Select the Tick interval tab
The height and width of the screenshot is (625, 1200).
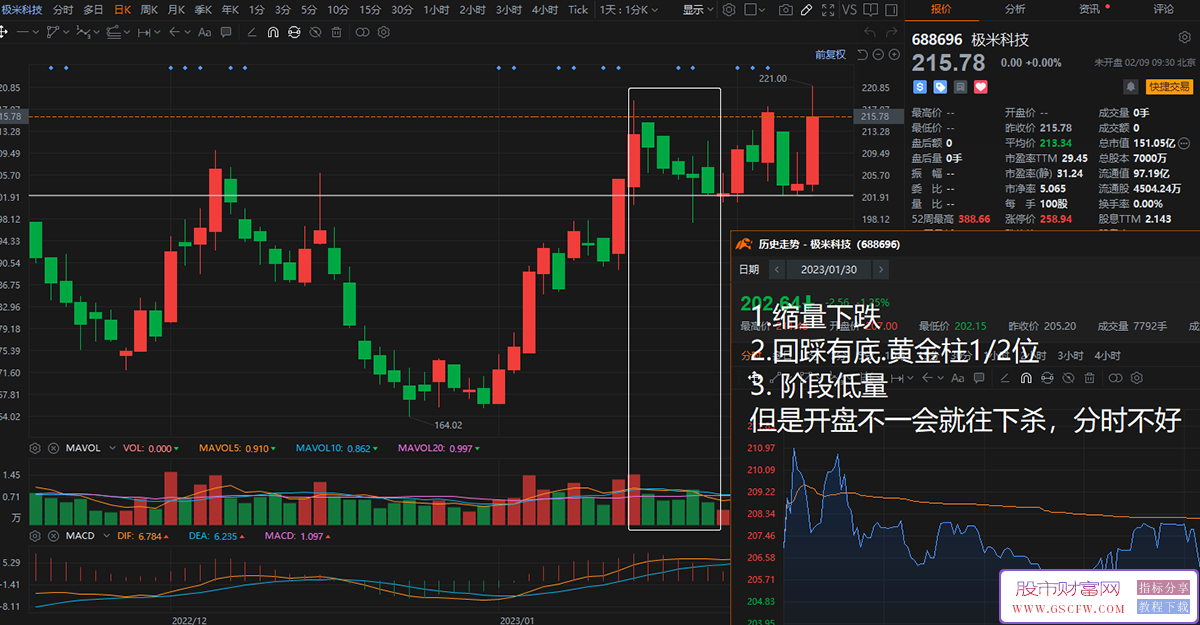578,10
